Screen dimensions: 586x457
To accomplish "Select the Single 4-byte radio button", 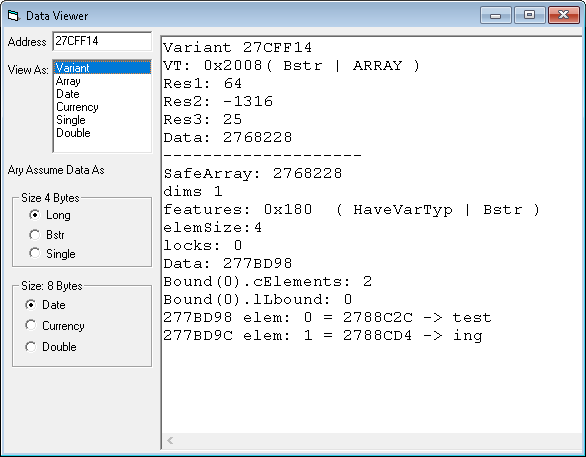I will pos(52,254).
